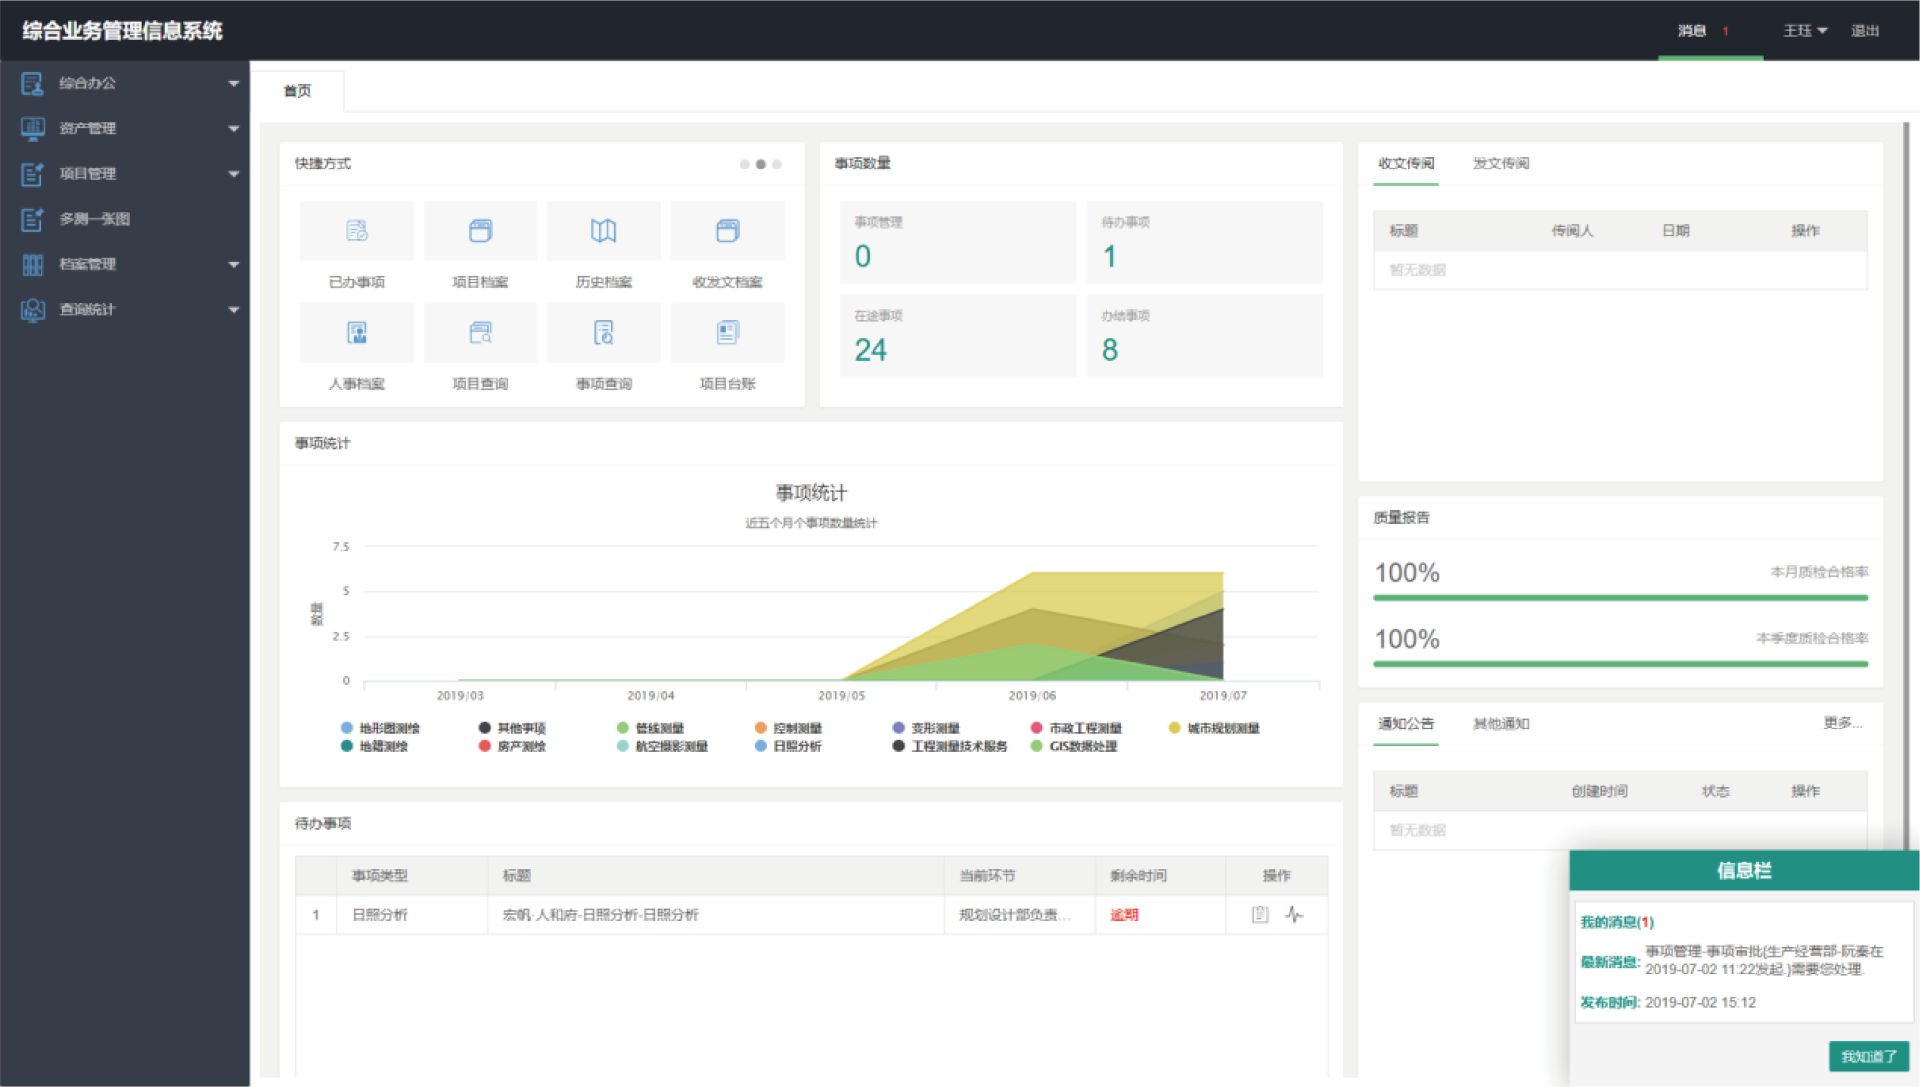Open the 已办事项 shortcut icon
Image resolution: width=1920 pixels, height=1087 pixels.
[x=357, y=231]
